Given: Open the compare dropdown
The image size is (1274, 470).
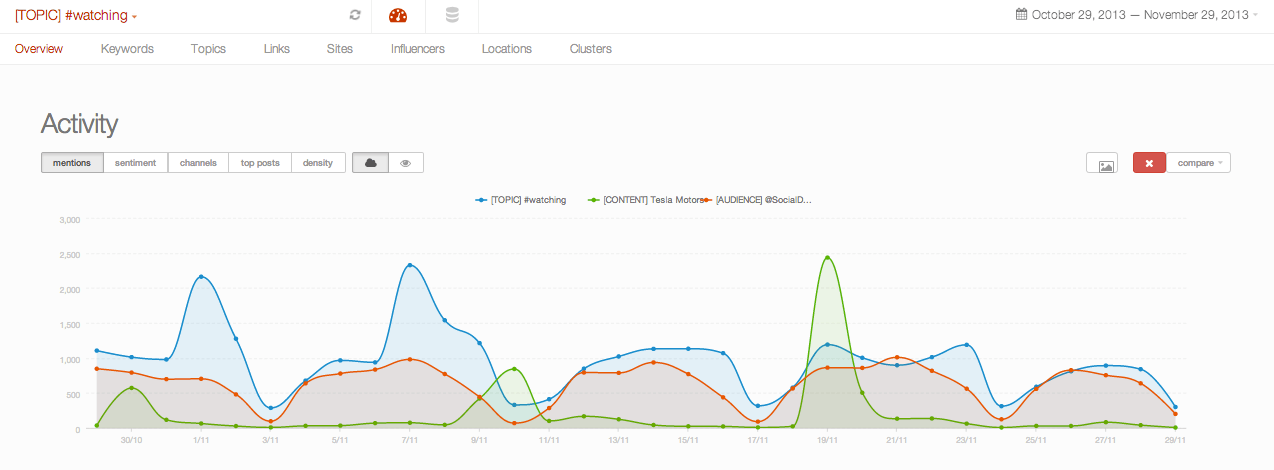Looking at the screenshot, I should [1198, 163].
